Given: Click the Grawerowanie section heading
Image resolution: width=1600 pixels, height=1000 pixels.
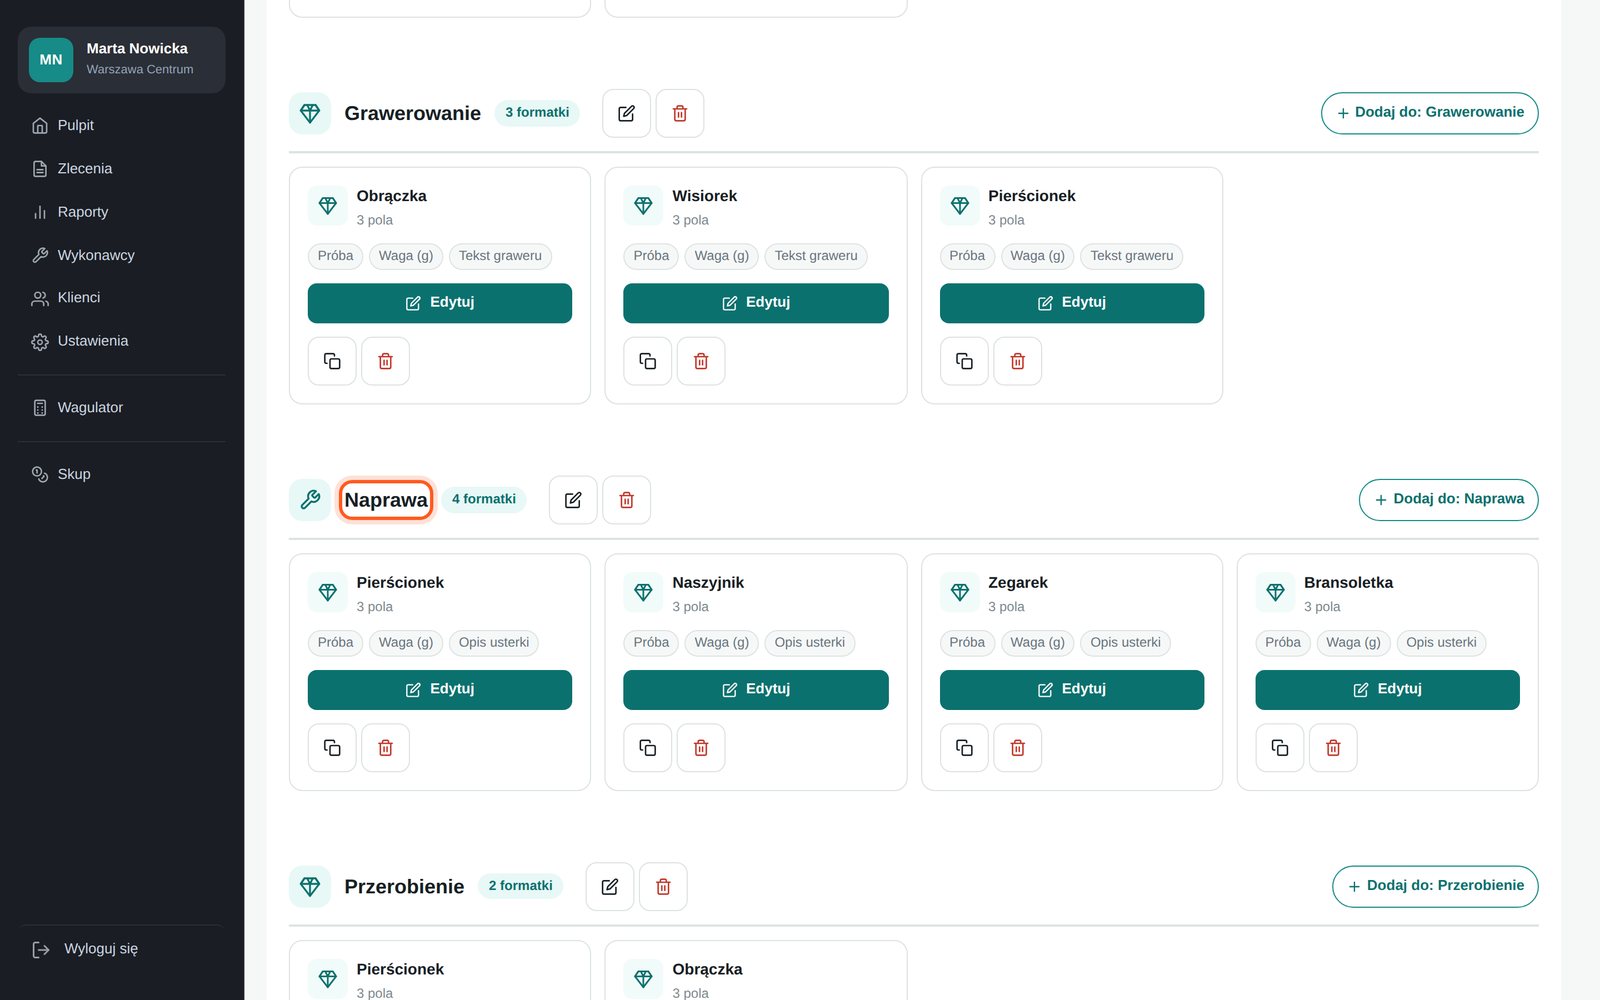Looking at the screenshot, I should click(413, 113).
